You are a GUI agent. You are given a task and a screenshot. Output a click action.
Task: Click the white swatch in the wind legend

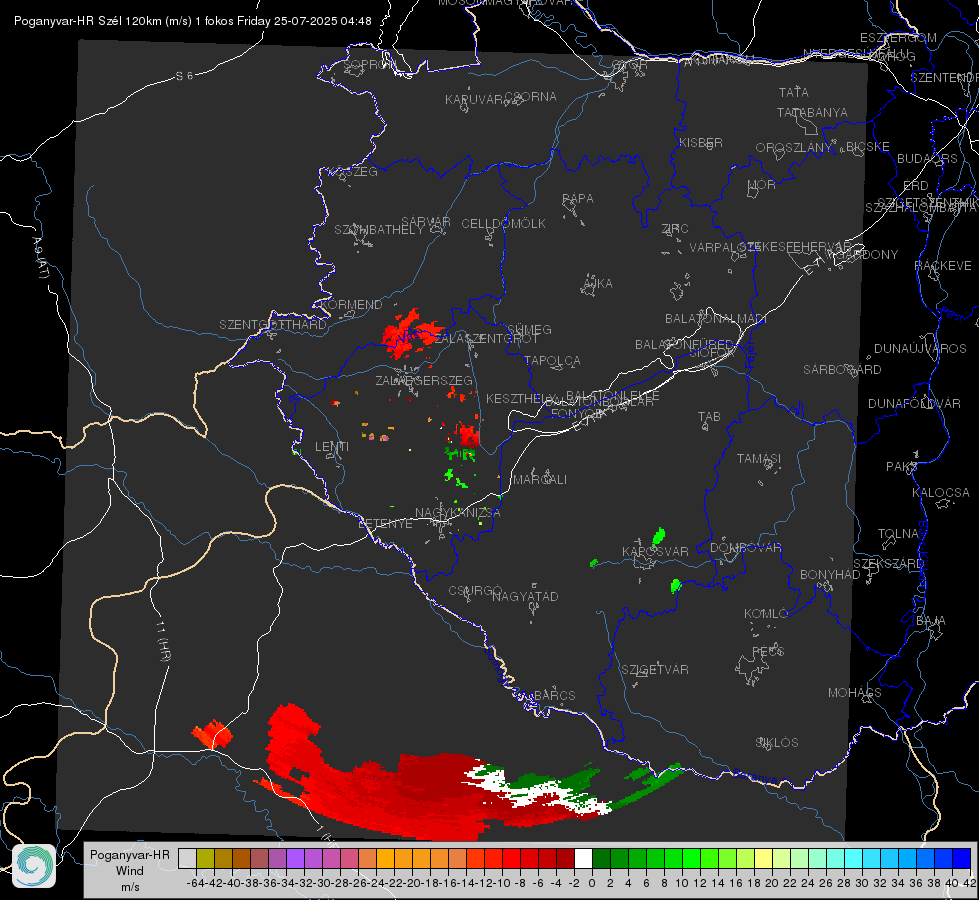point(583,858)
